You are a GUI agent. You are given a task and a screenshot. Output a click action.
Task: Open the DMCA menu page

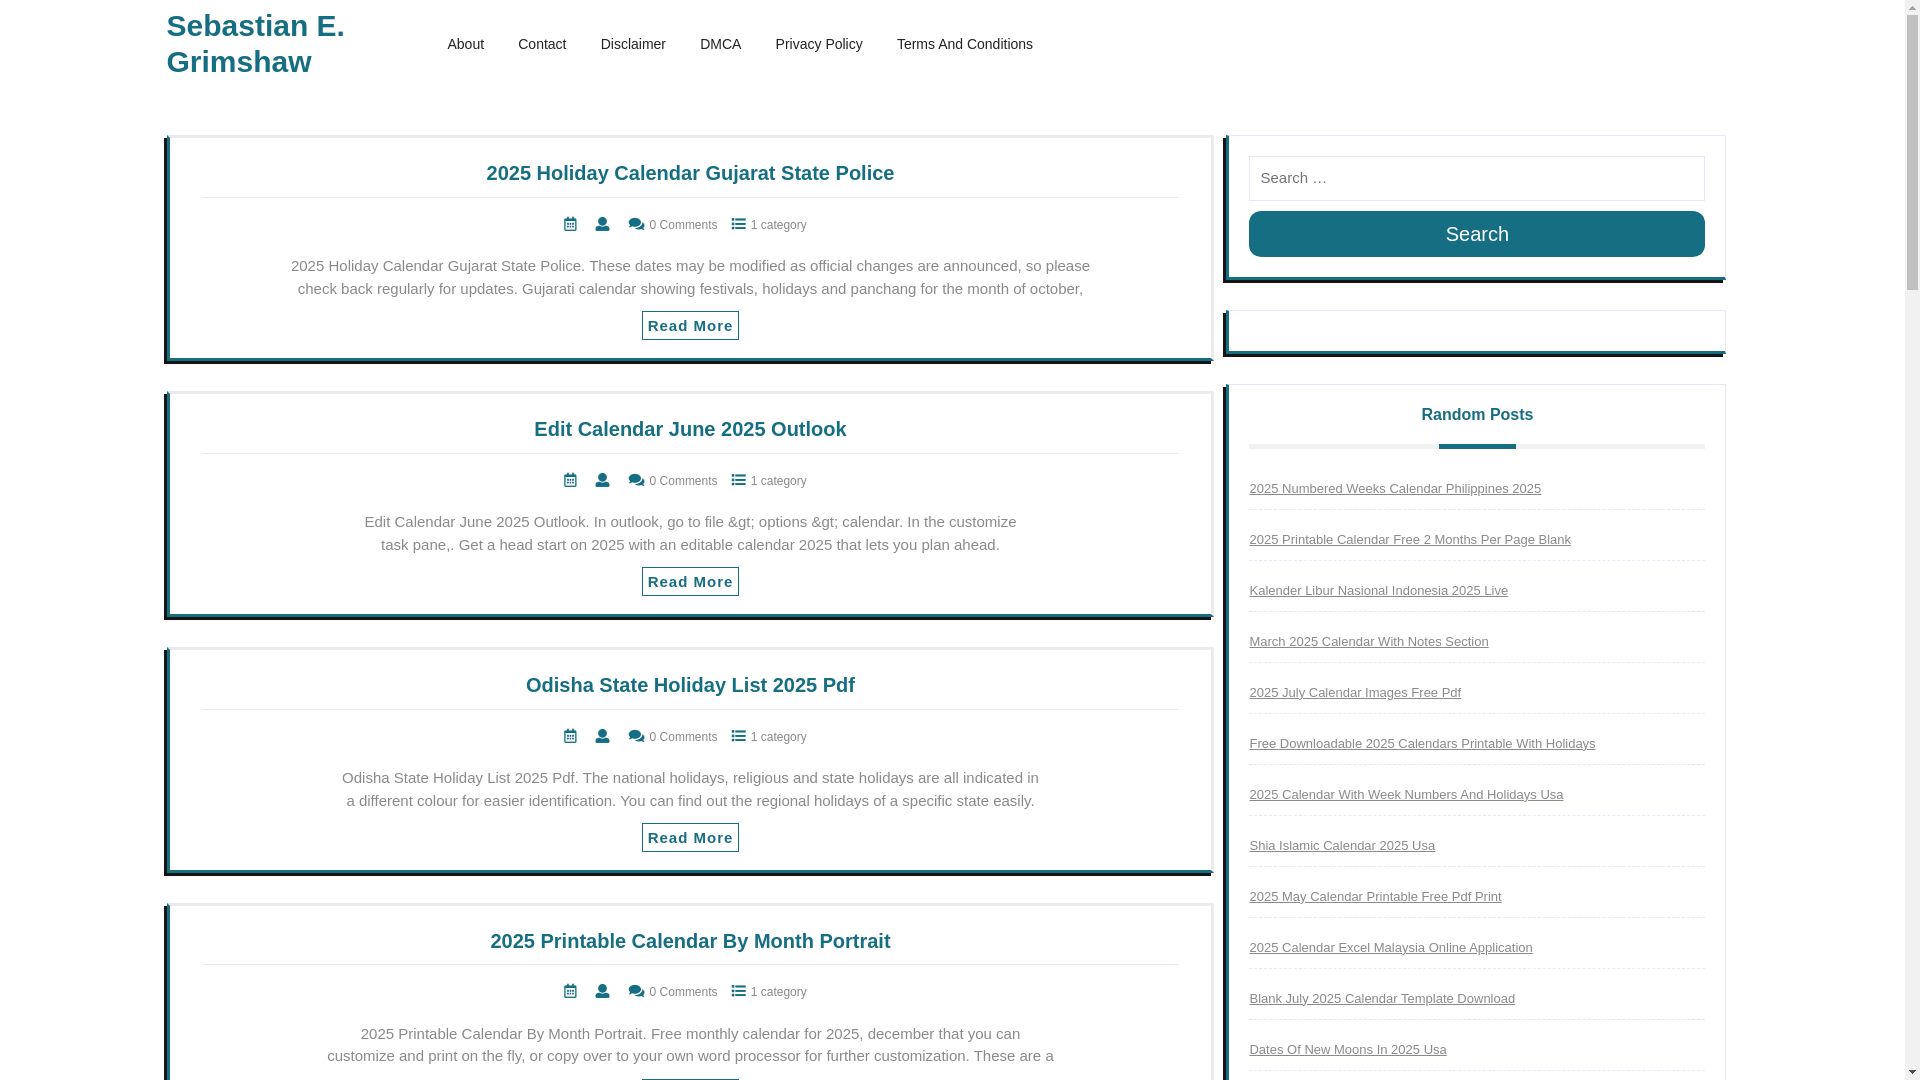click(720, 44)
